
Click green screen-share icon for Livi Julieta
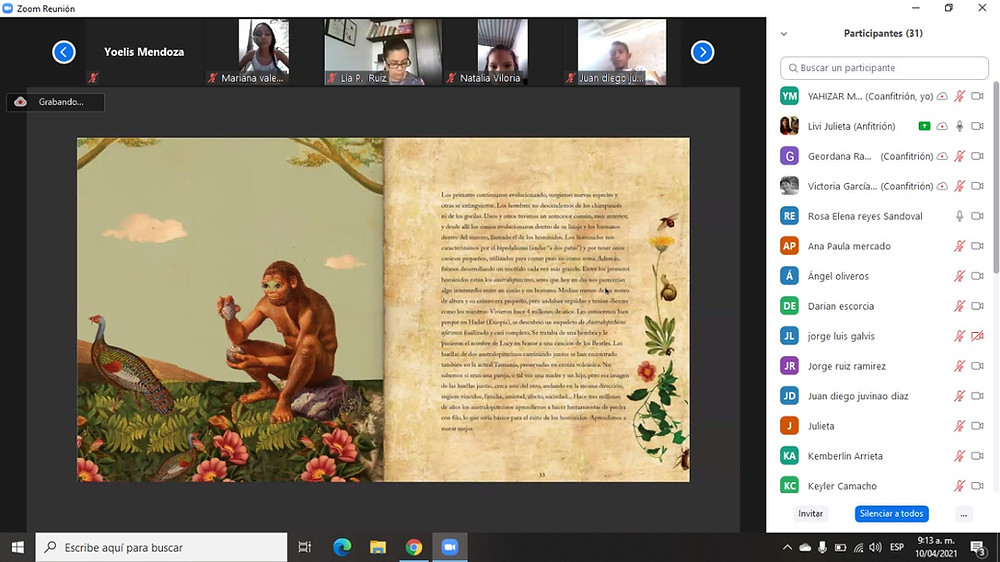pos(924,126)
